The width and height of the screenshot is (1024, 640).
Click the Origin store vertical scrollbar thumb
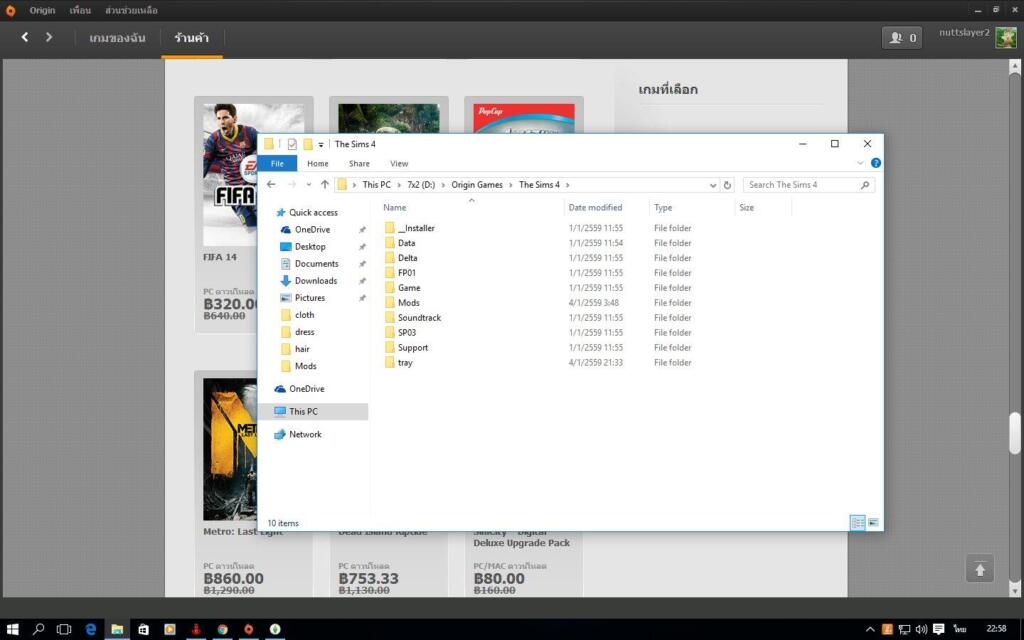pos(1014,433)
